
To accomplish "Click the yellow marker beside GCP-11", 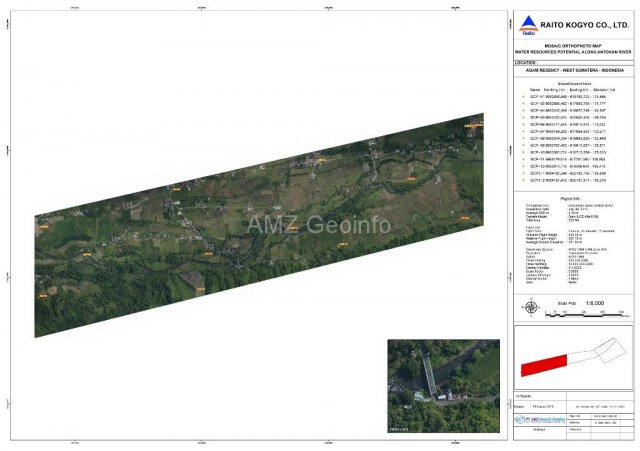I will point(523,159).
